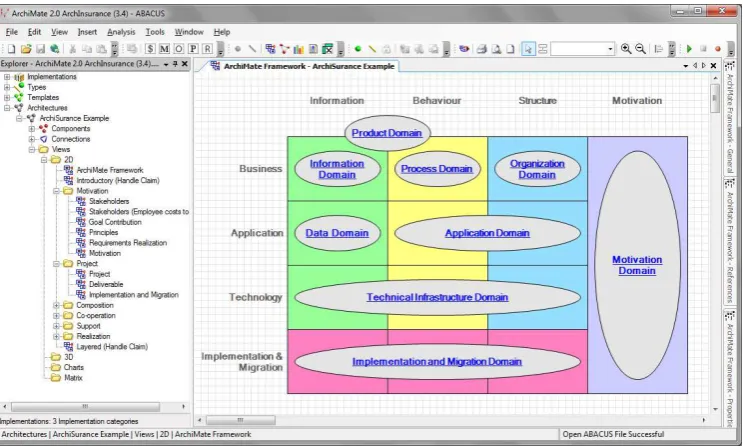
Task: Toggle the pointer selection mode tool
Action: pyautogui.click(x=528, y=49)
